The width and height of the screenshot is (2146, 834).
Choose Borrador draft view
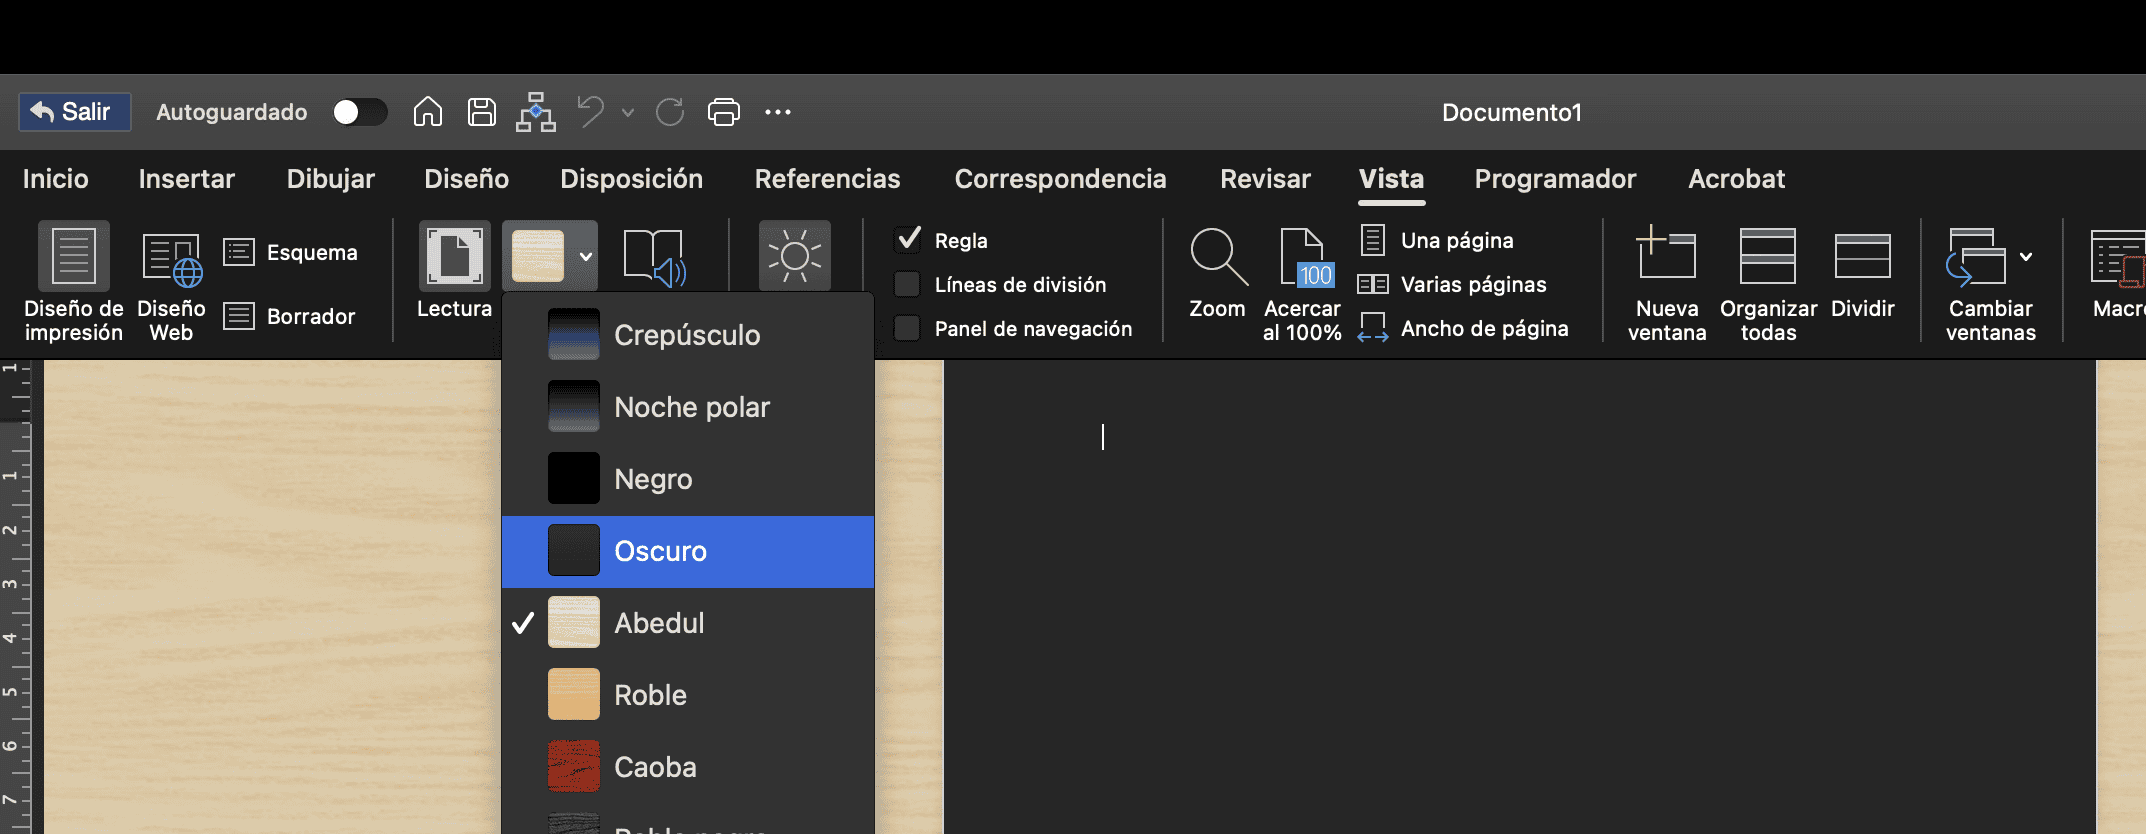[x=290, y=316]
